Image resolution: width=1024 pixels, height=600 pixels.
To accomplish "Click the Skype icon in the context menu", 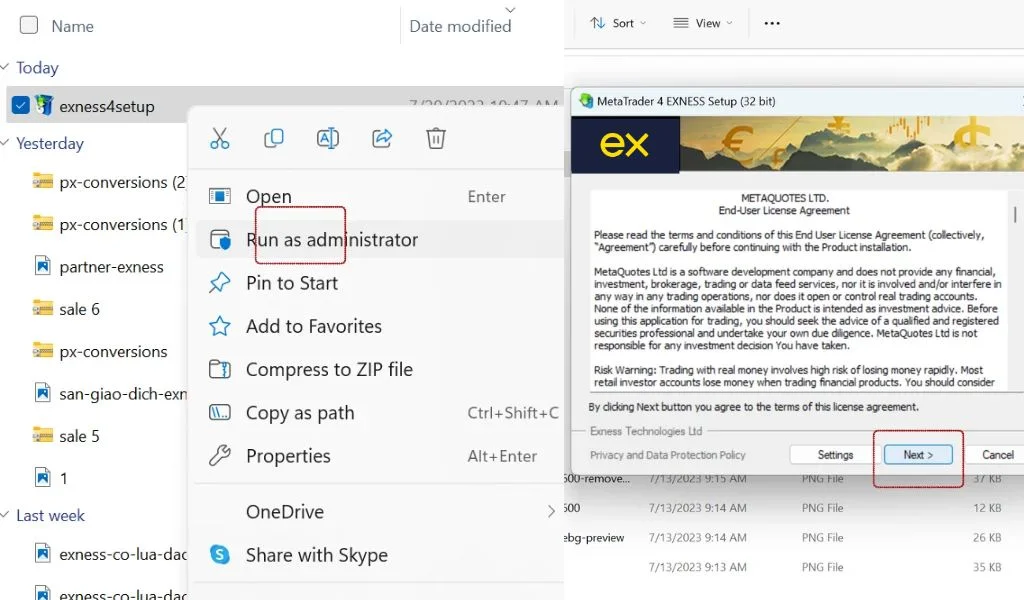I will click(x=218, y=555).
